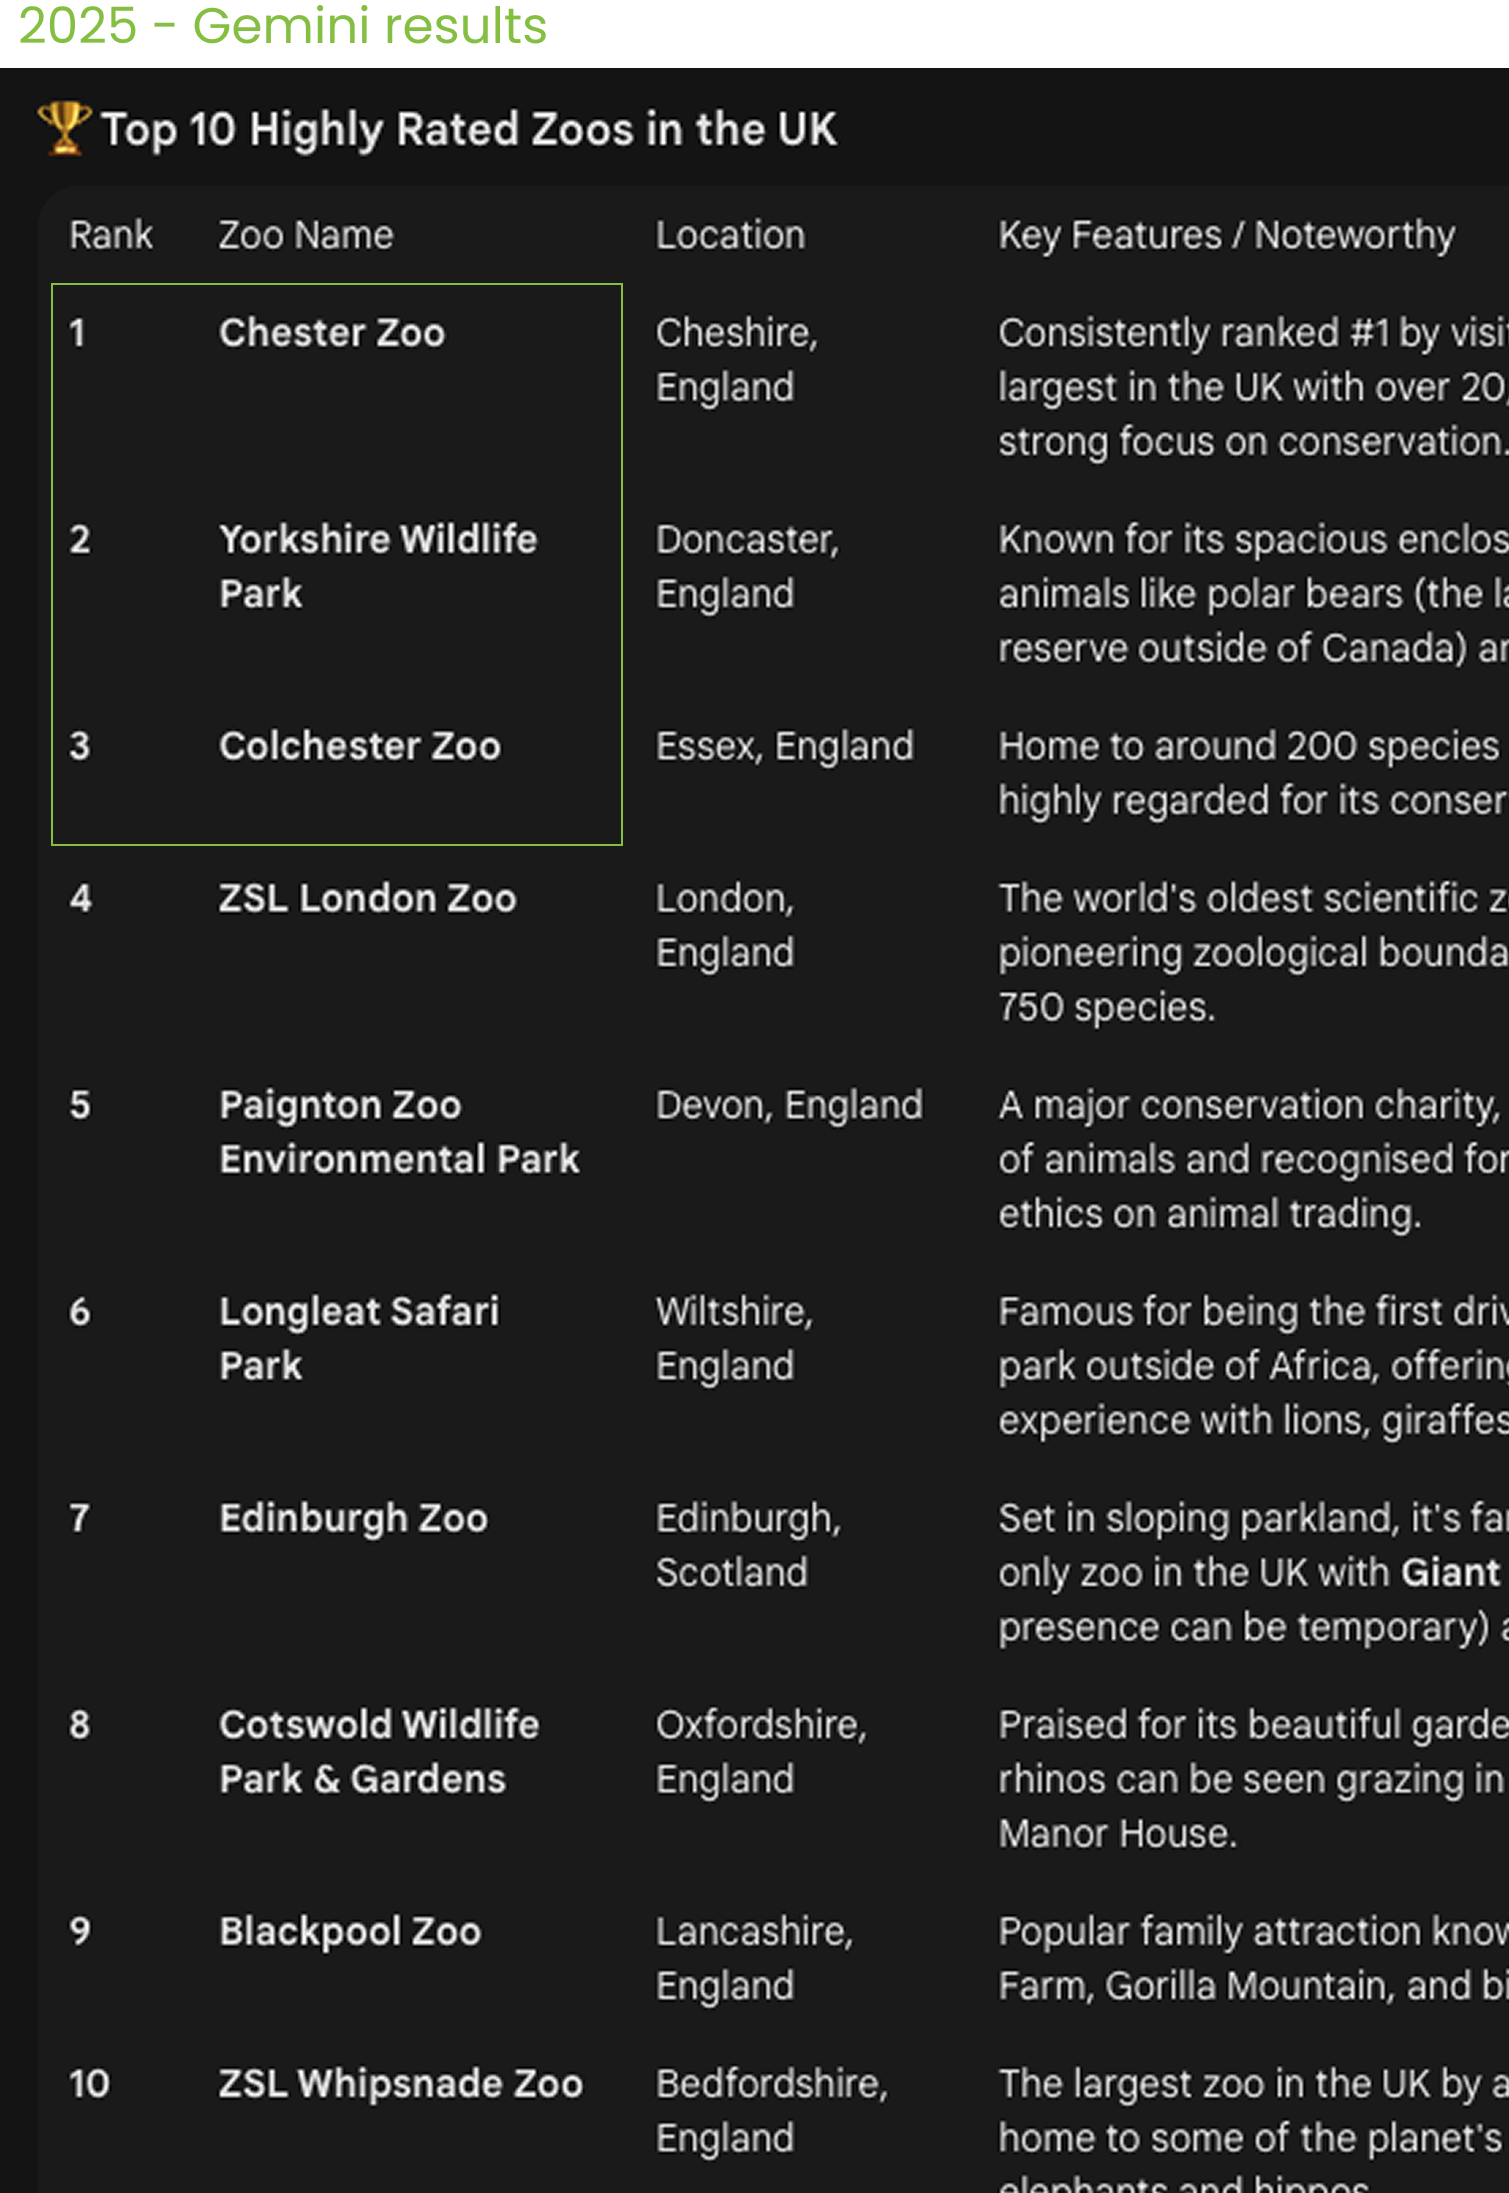The image size is (1509, 2193).
Task: Click the "Top 10 Highly Rated Zoos" heading
Action: (x=469, y=130)
